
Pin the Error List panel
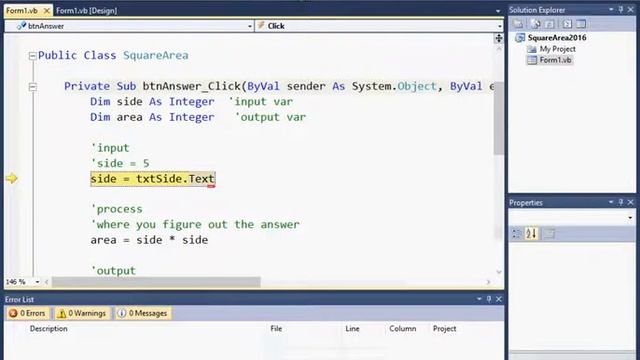pyautogui.click(x=489, y=299)
